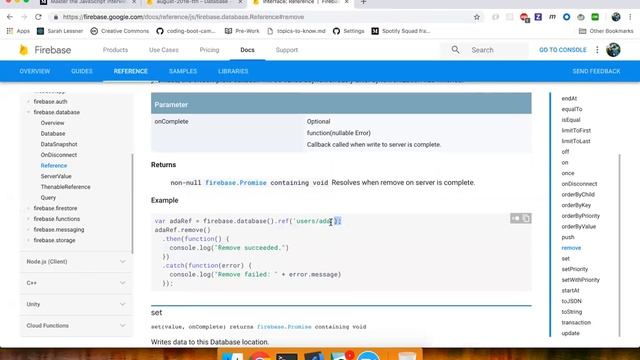Jump to setWithPriority in contents list
The height and width of the screenshot is (360, 640).
(x=580, y=280)
